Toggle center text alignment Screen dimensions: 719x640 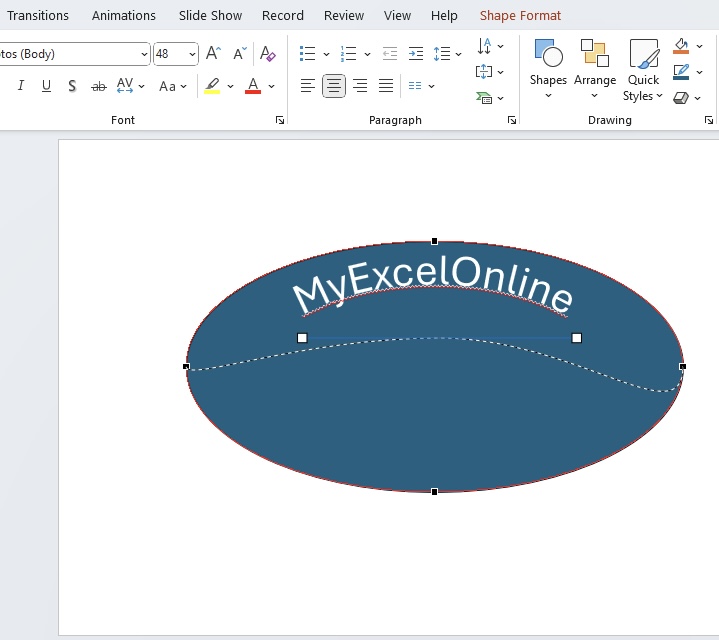[334, 86]
